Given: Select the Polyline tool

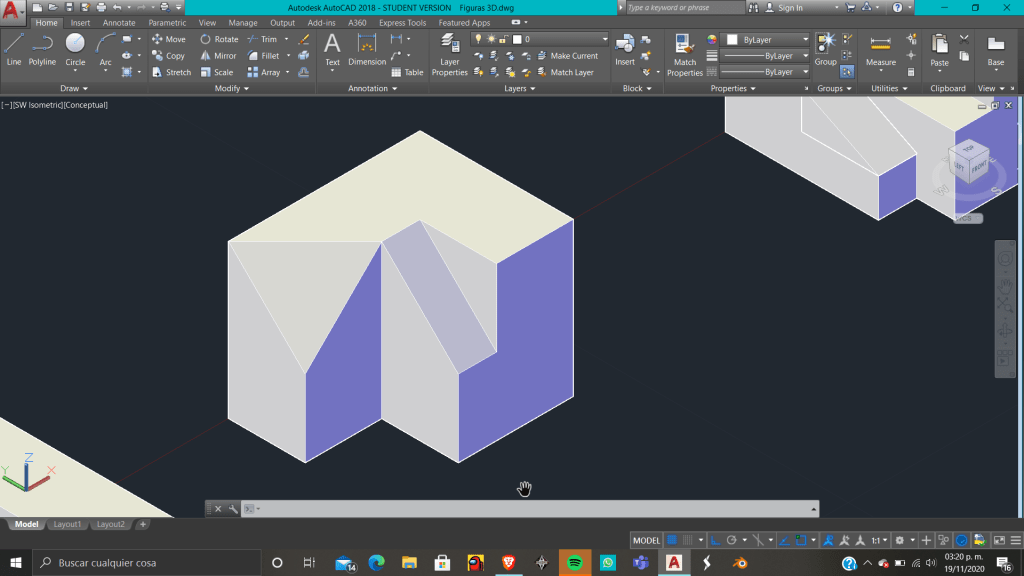Looking at the screenshot, I should coord(42,48).
